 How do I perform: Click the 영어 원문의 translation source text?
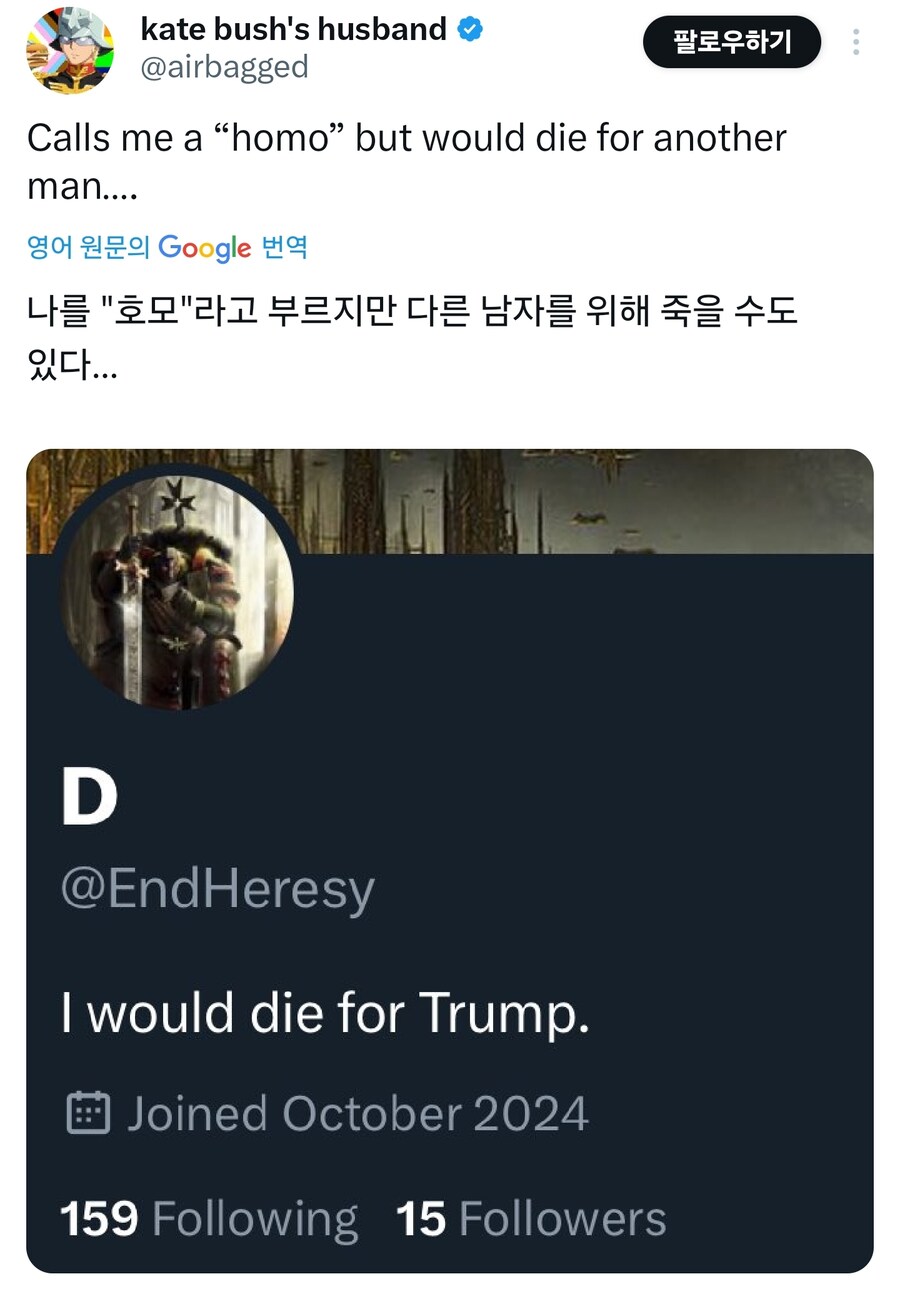click(89, 247)
